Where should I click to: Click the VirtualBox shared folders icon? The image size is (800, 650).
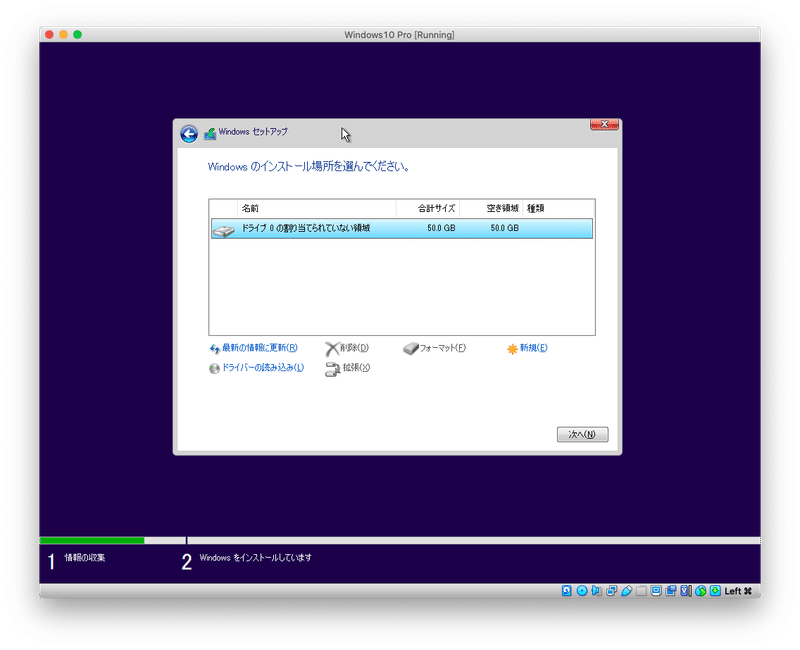[x=640, y=590]
